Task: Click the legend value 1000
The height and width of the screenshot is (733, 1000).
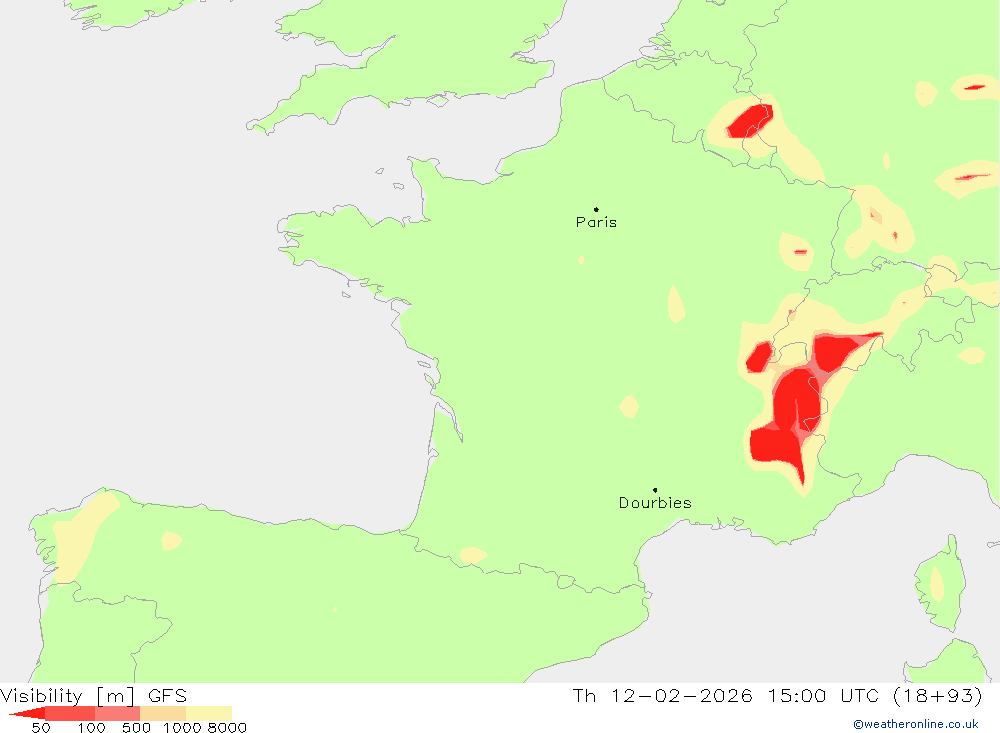Action: pos(182,727)
